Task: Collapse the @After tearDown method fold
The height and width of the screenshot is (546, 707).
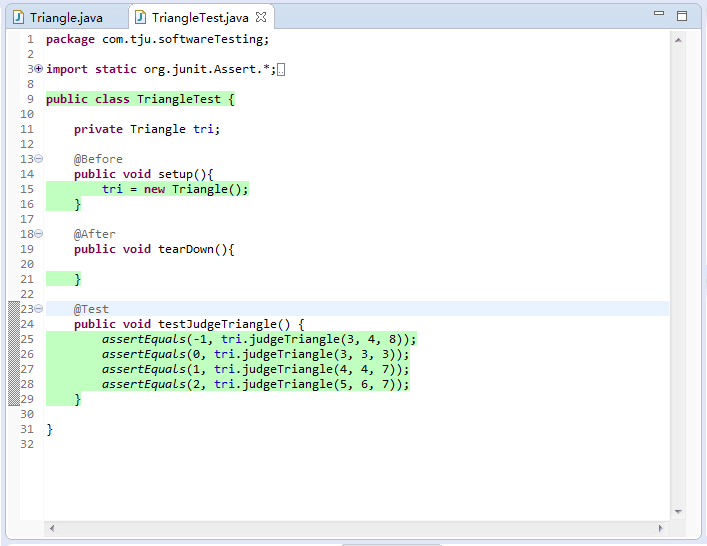Action: [39, 234]
